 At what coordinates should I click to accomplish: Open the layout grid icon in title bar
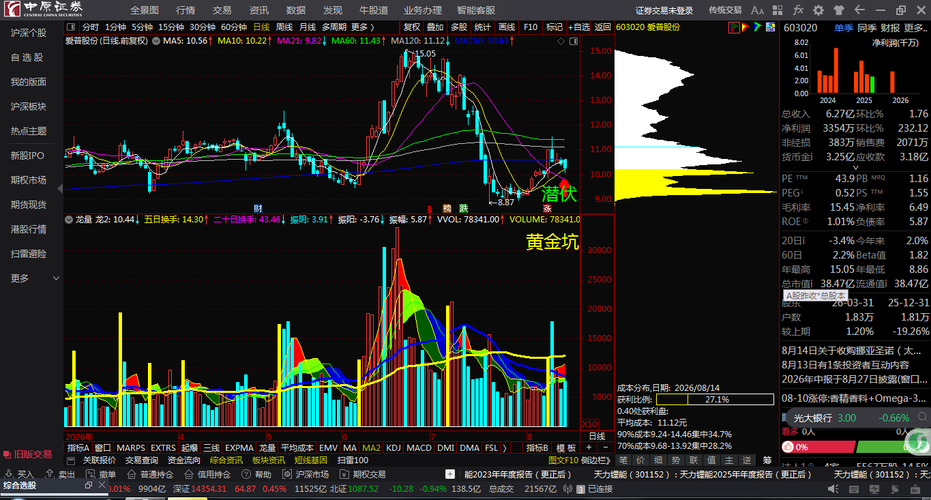778,10
